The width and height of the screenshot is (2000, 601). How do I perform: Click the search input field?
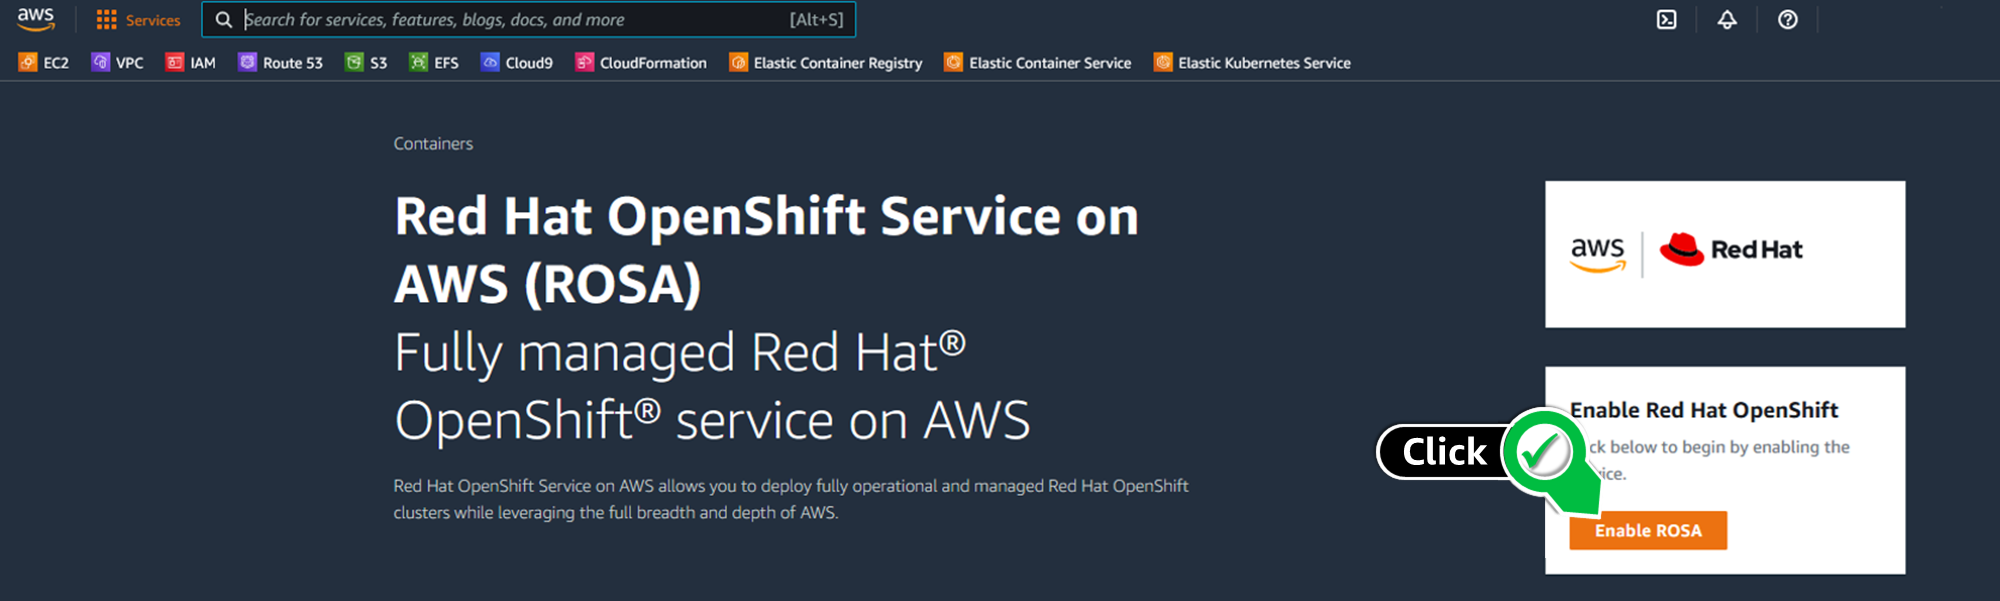(530, 19)
